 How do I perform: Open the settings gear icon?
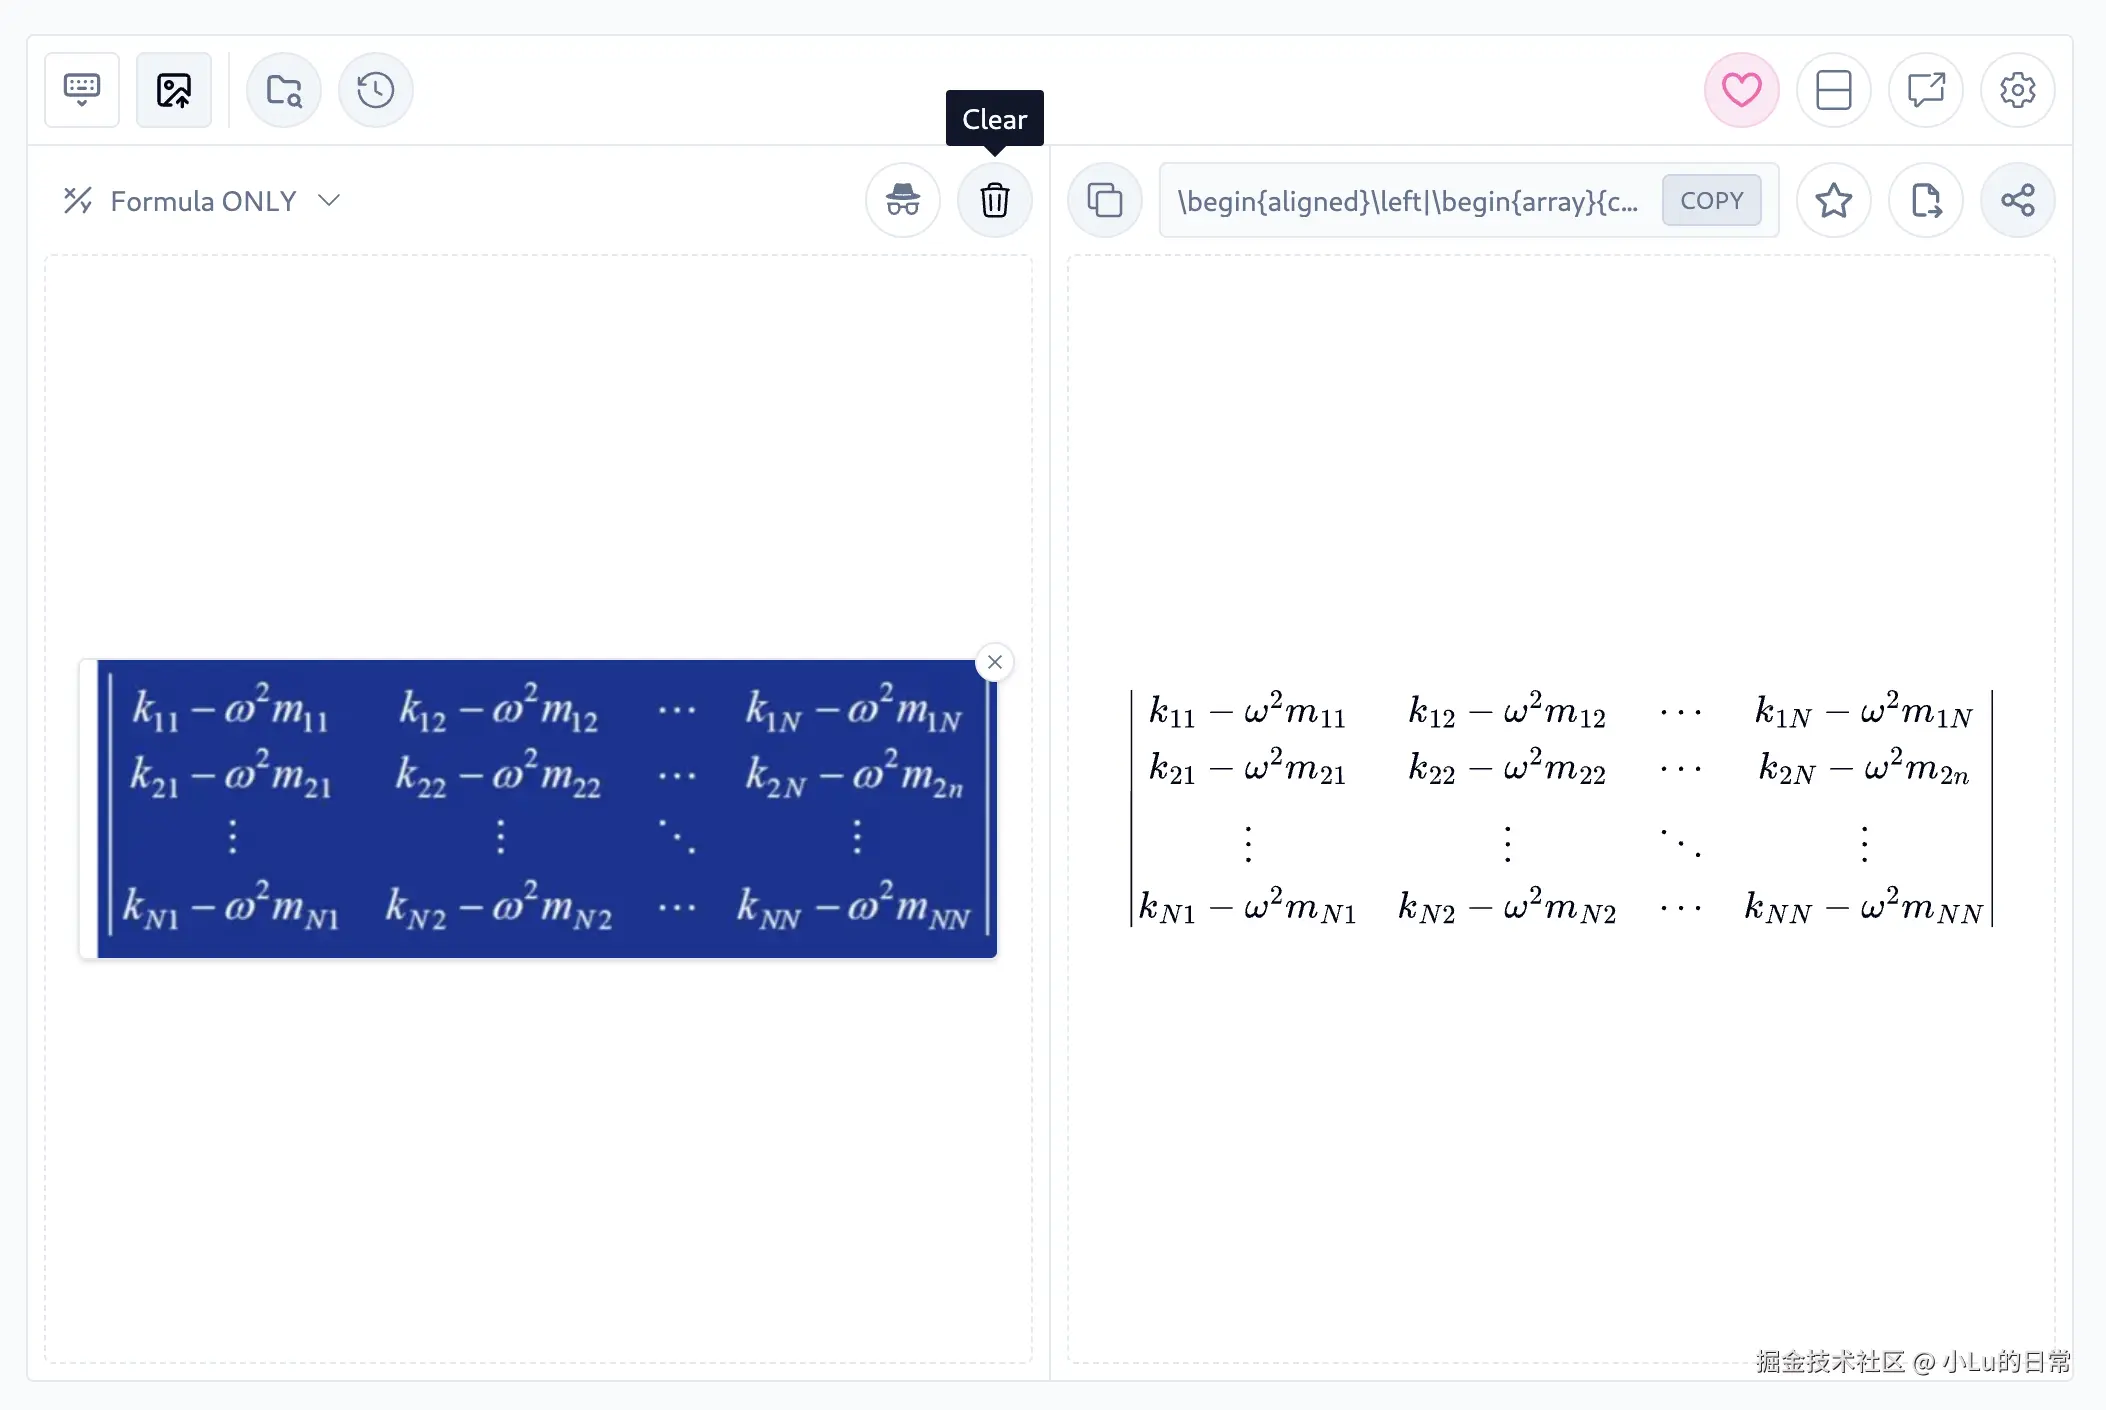(x=2017, y=90)
